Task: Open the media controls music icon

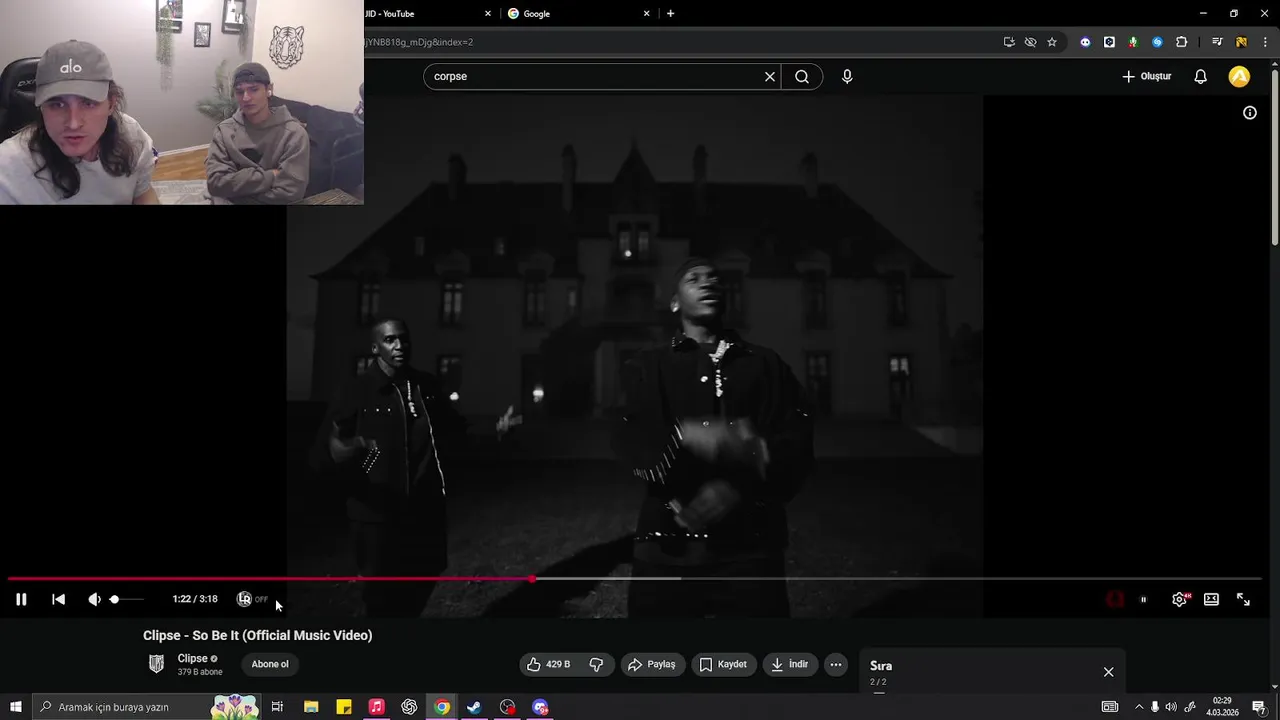Action: 1216,42
